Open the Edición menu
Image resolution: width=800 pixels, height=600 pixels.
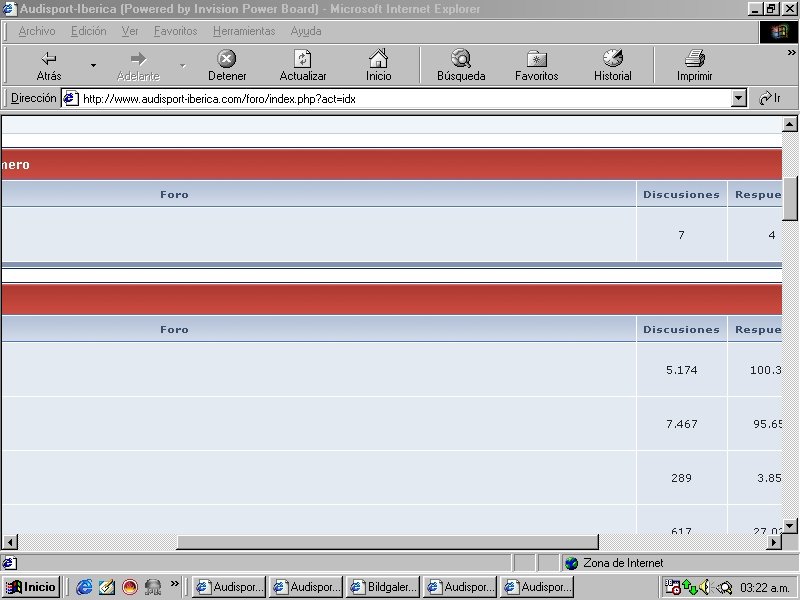coord(88,31)
